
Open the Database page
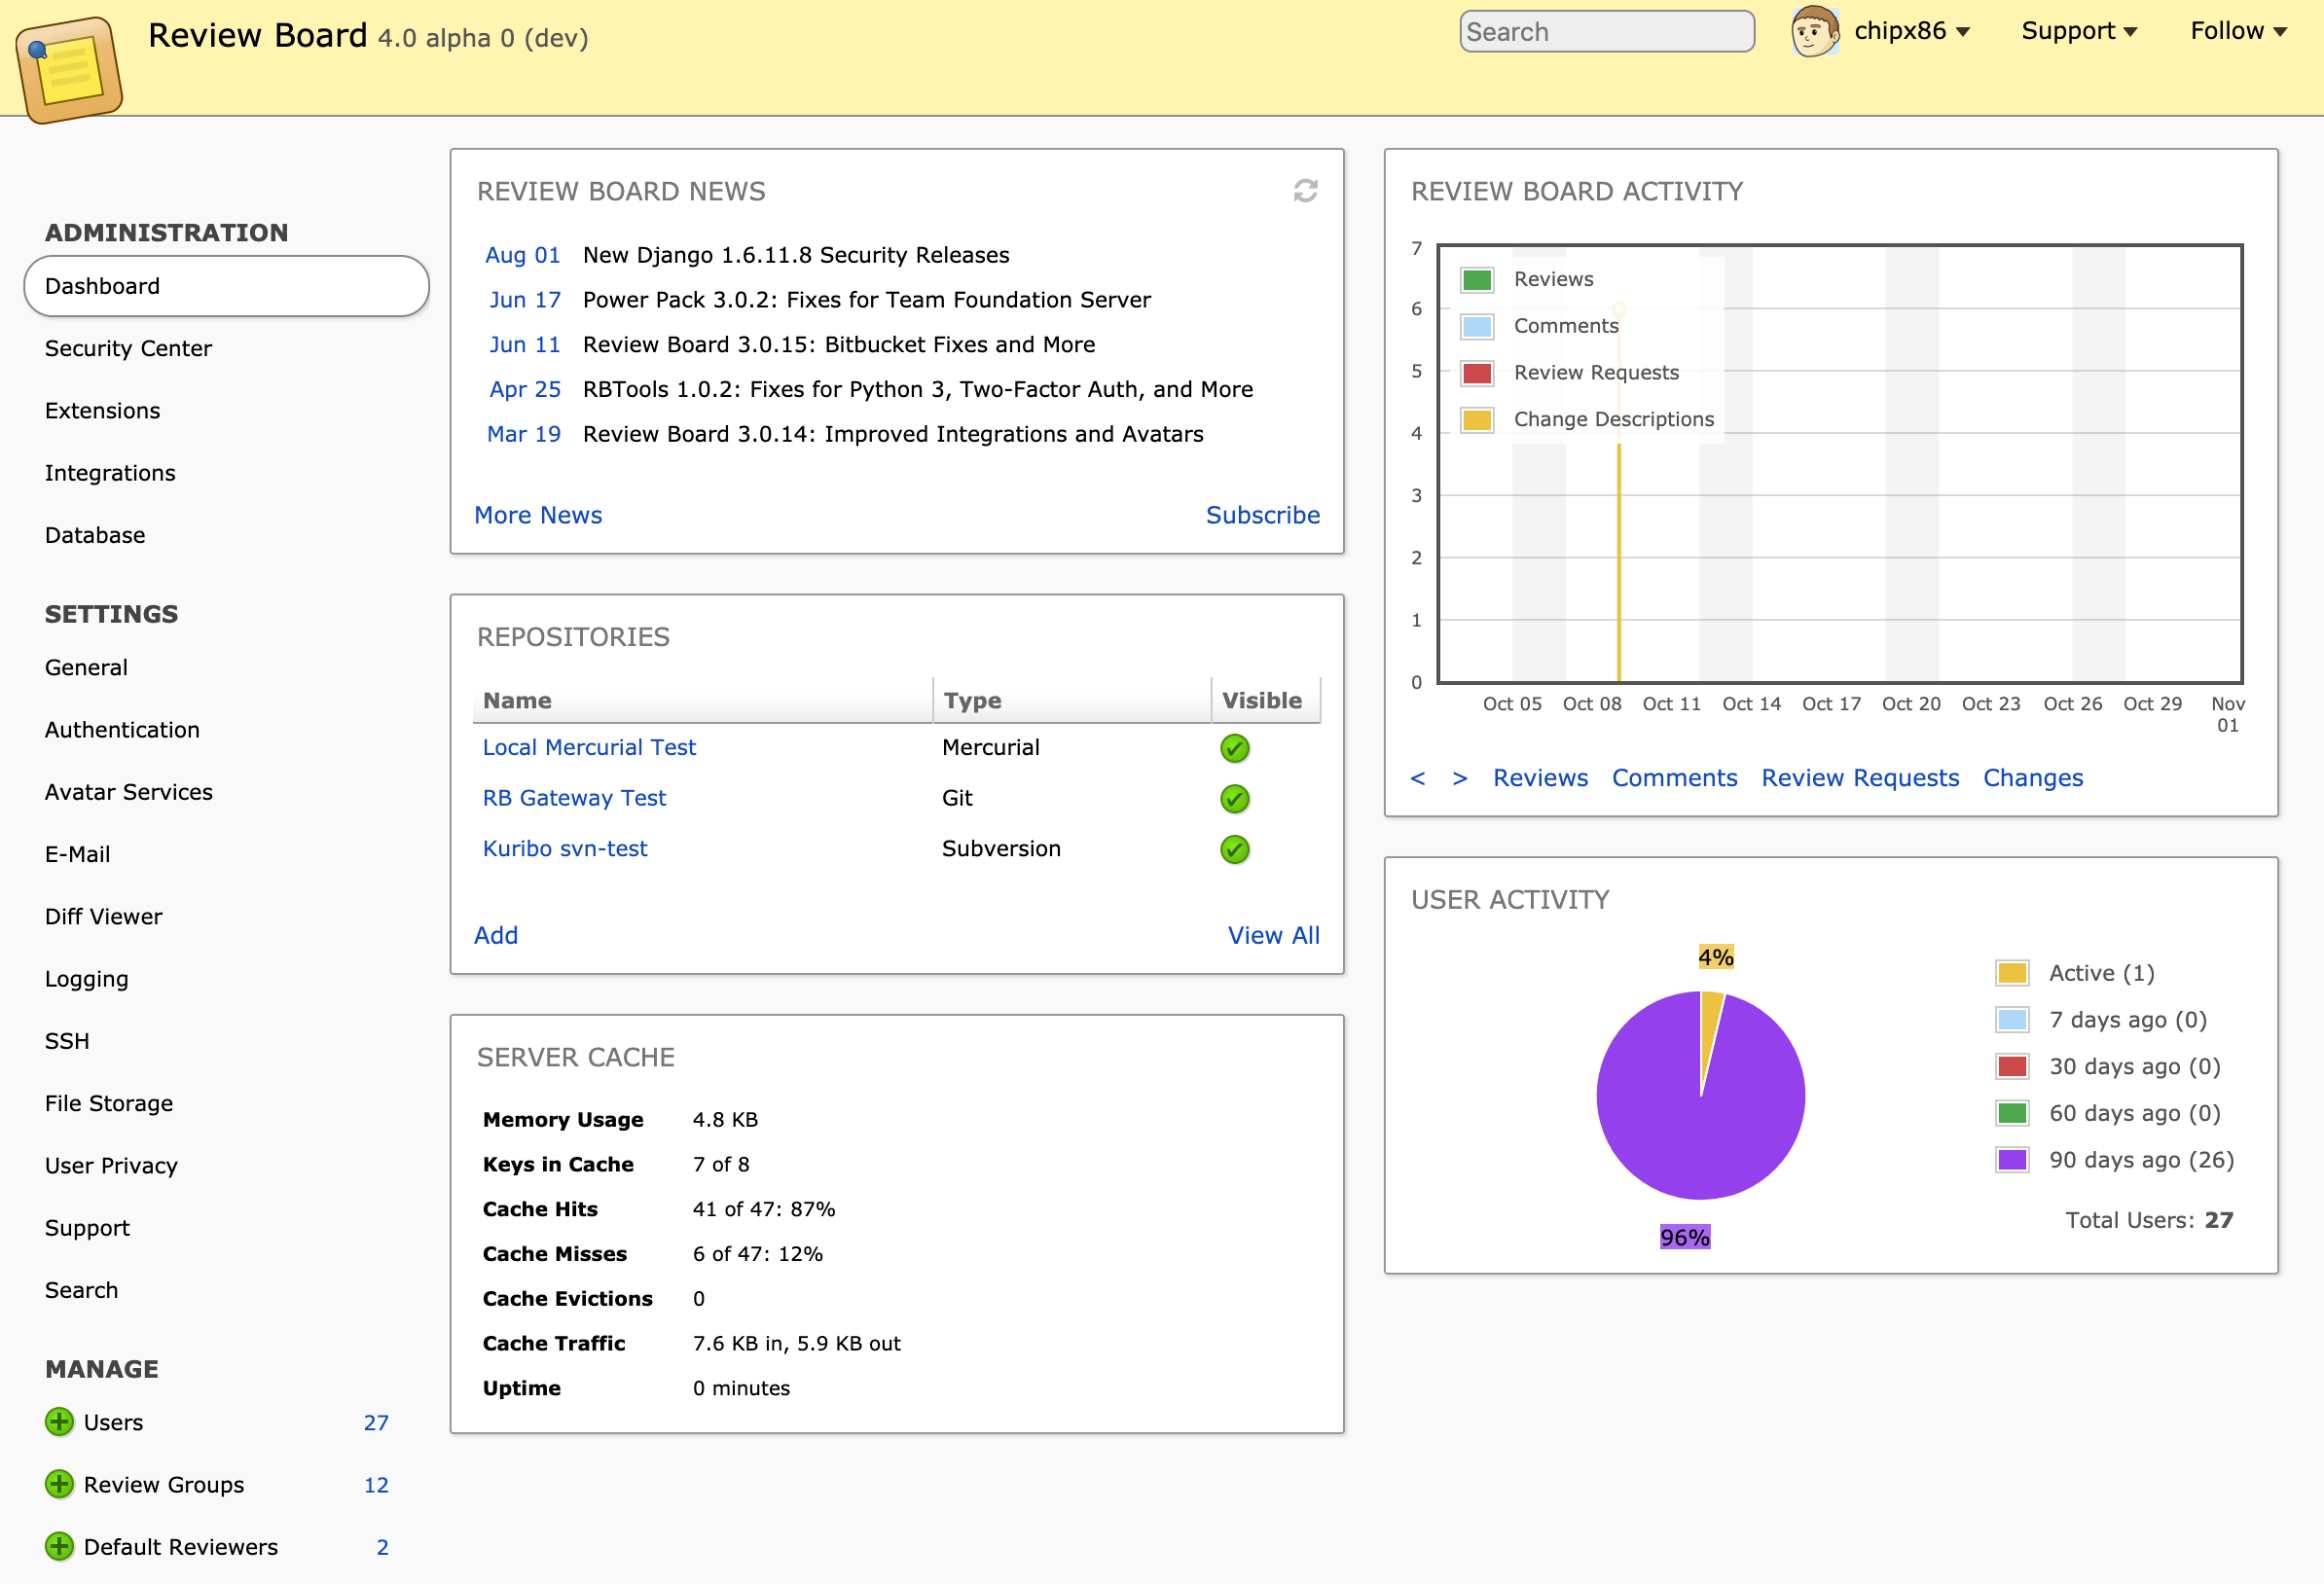(x=95, y=535)
